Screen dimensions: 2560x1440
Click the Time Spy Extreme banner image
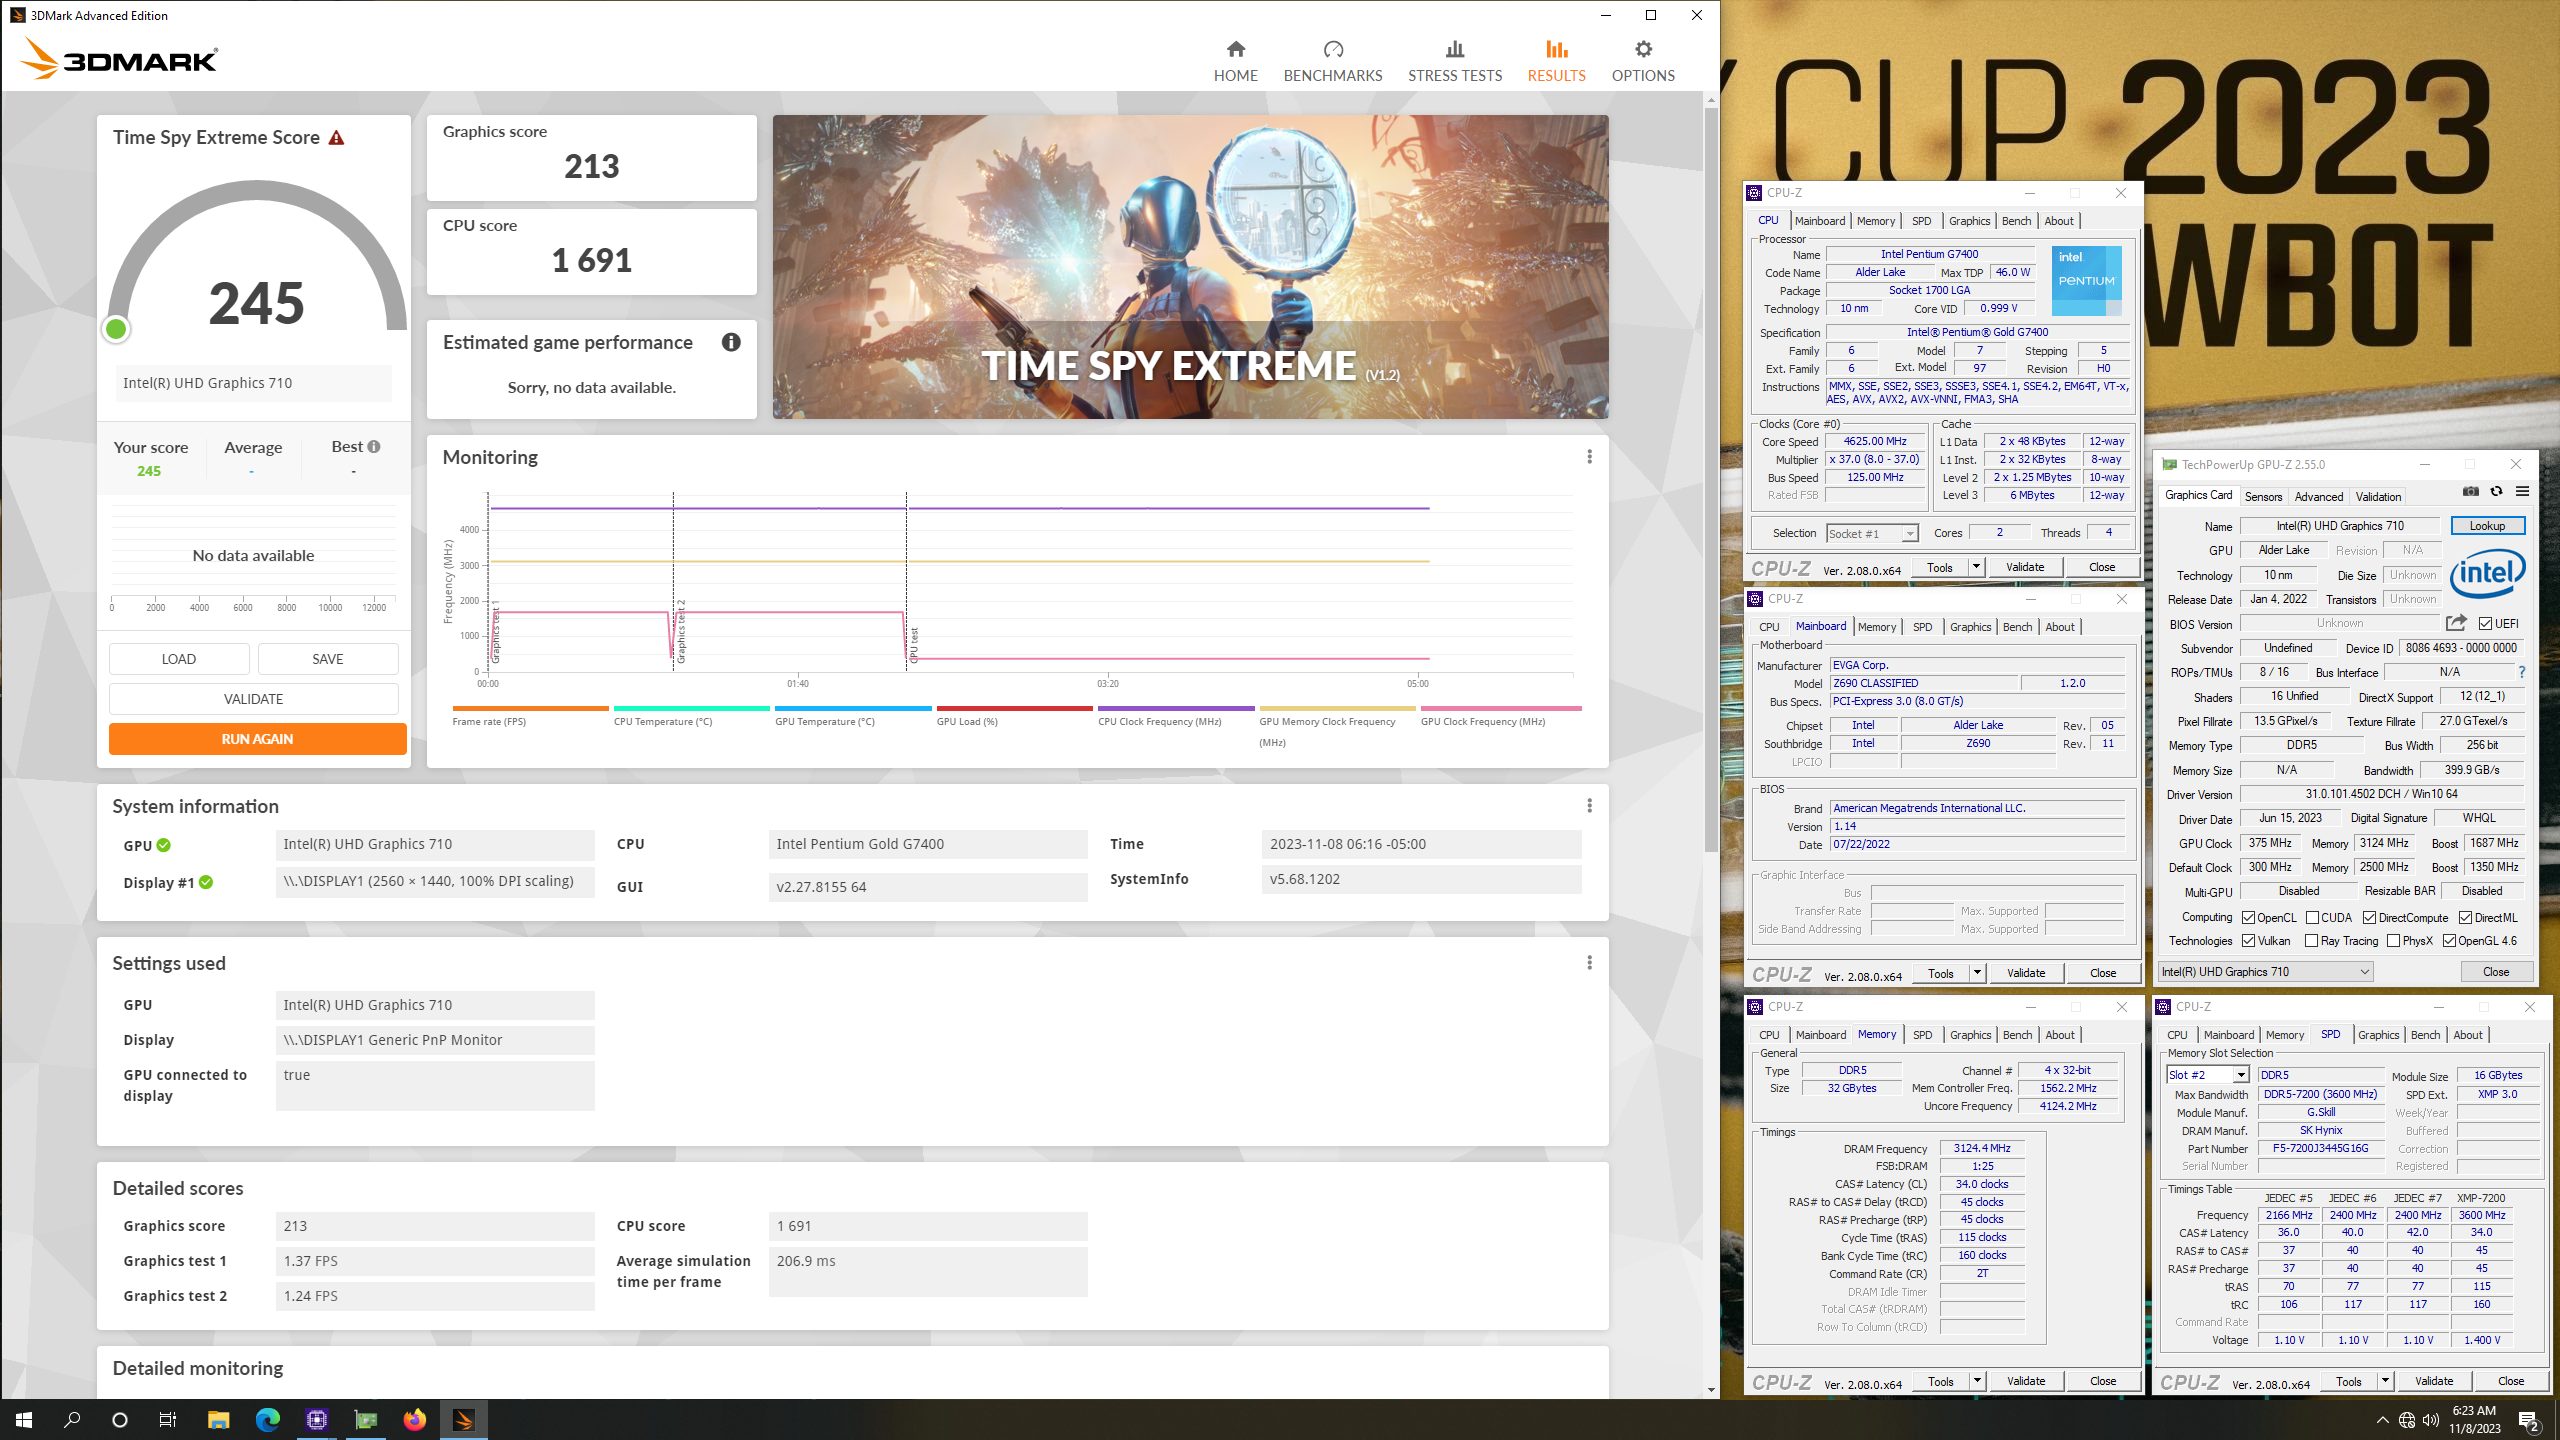pos(1190,266)
